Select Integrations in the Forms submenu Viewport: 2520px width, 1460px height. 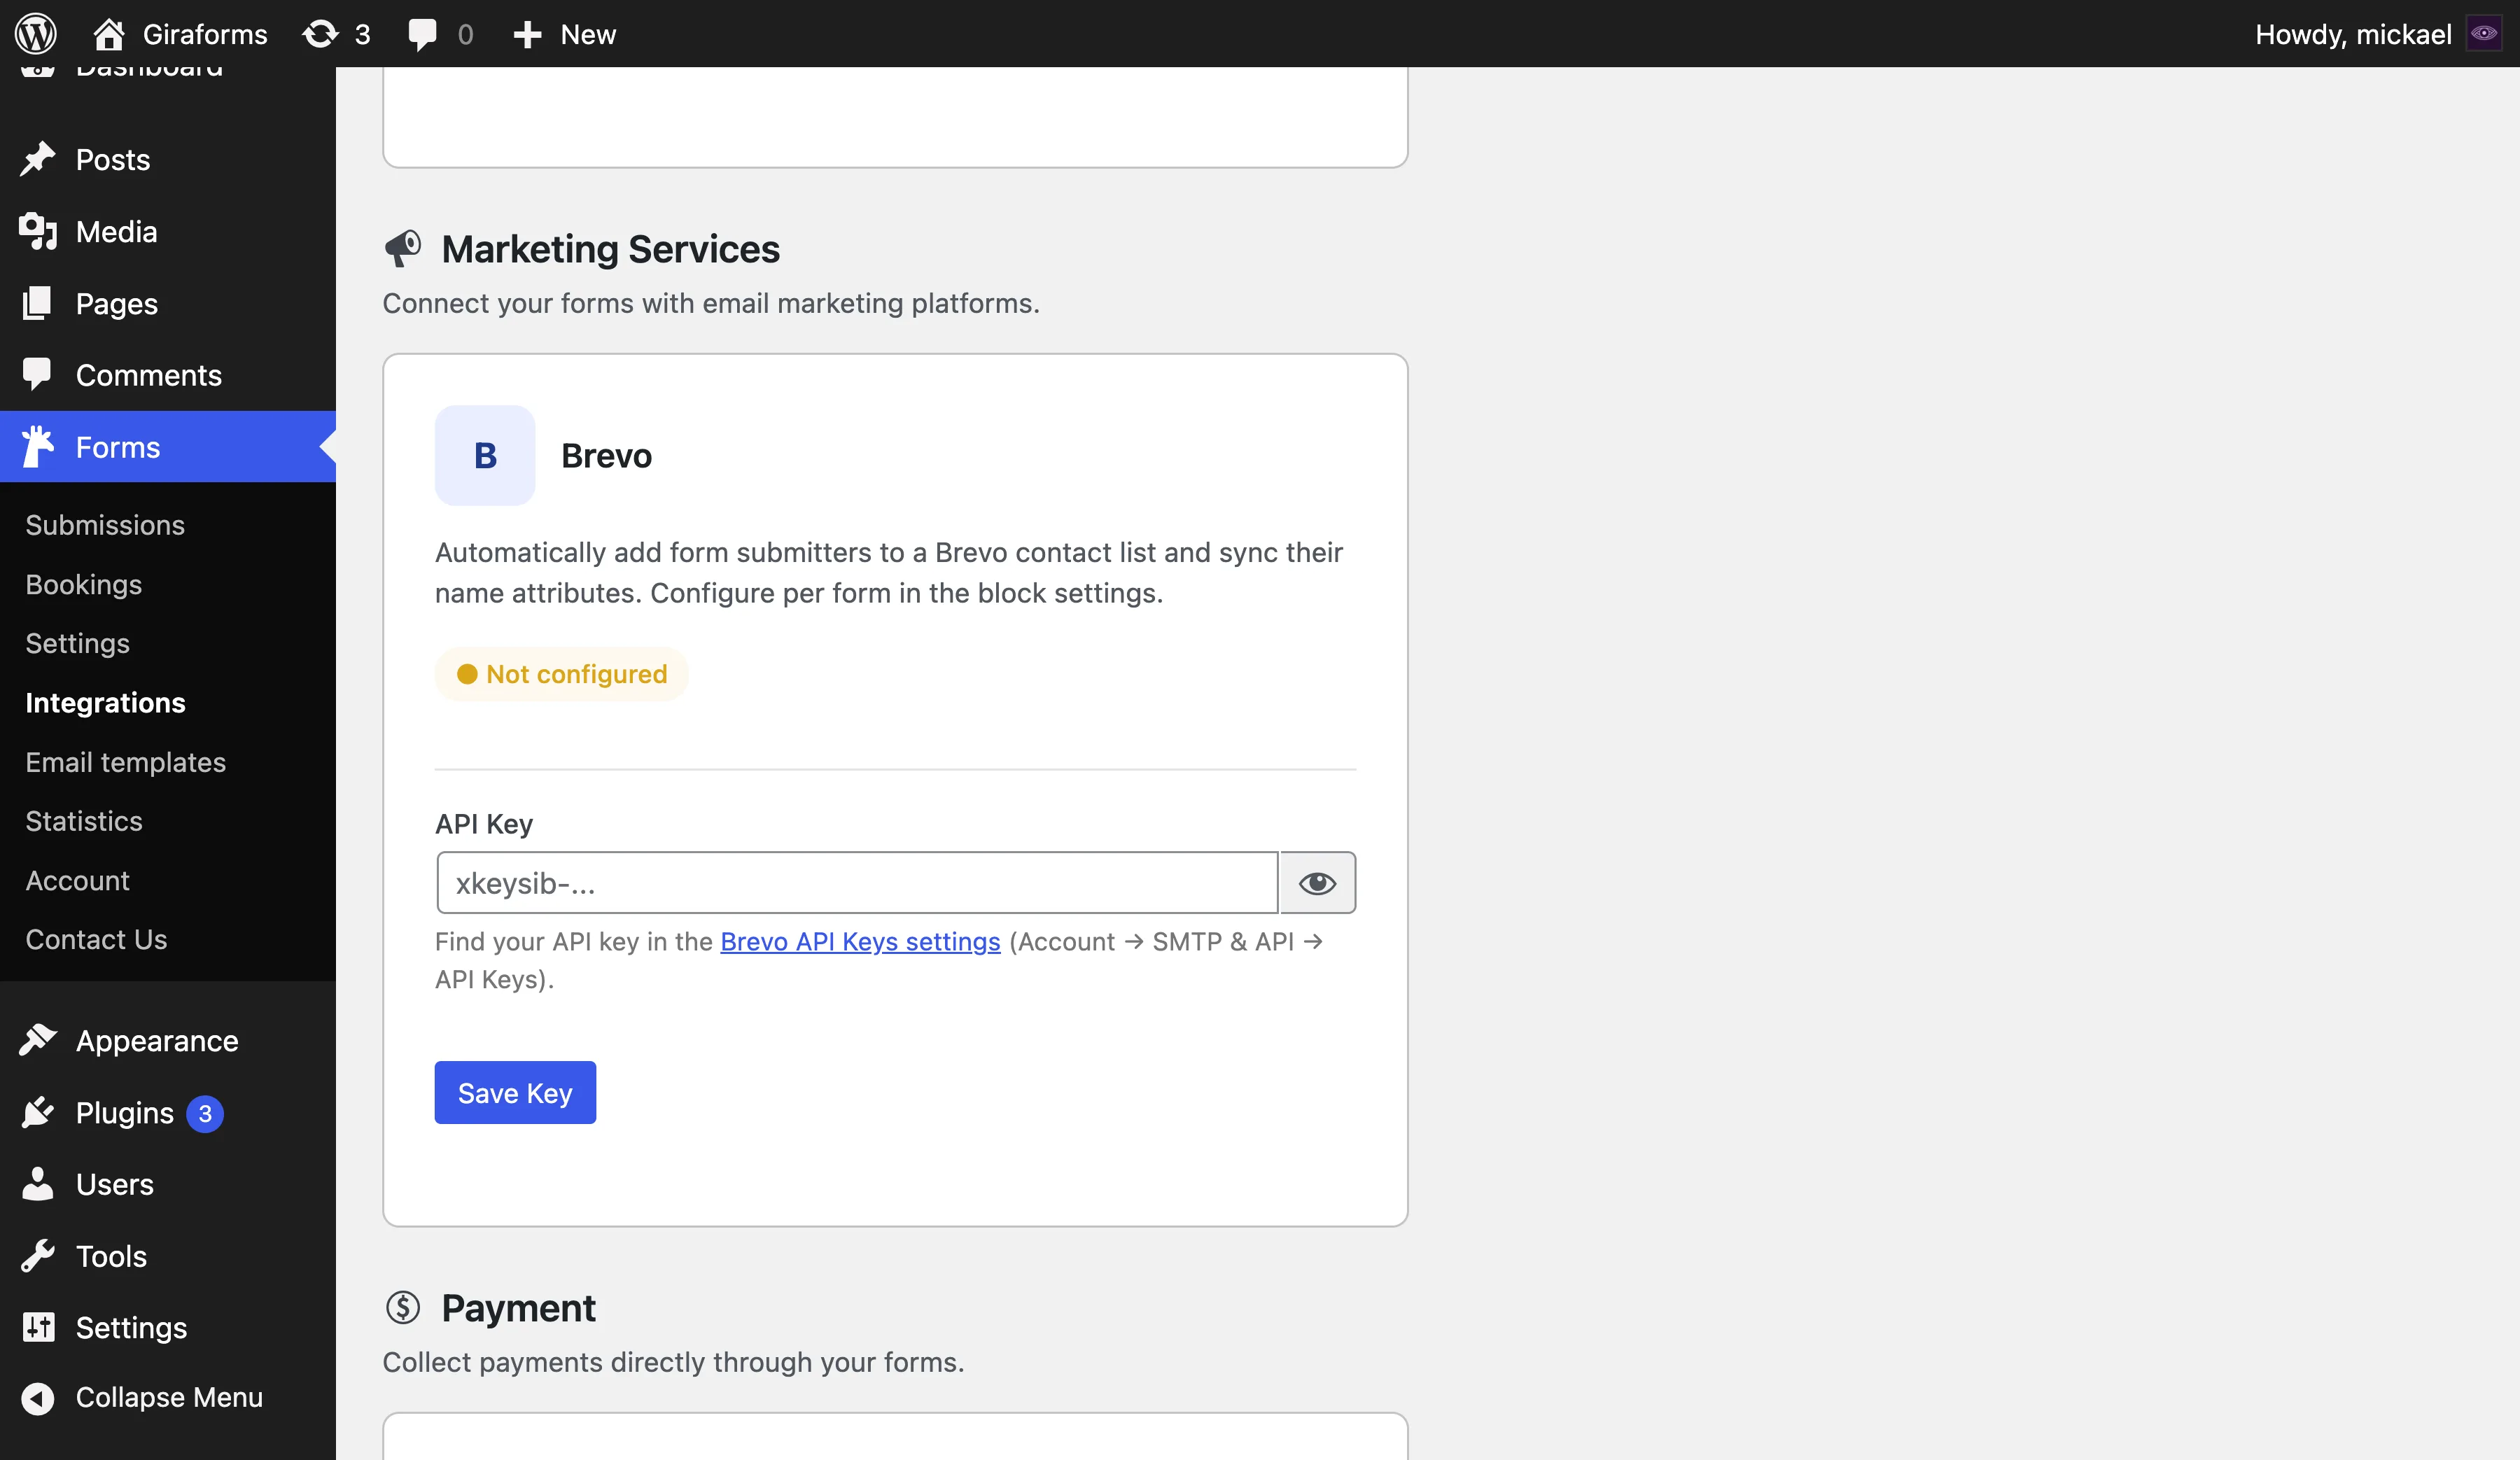[105, 702]
